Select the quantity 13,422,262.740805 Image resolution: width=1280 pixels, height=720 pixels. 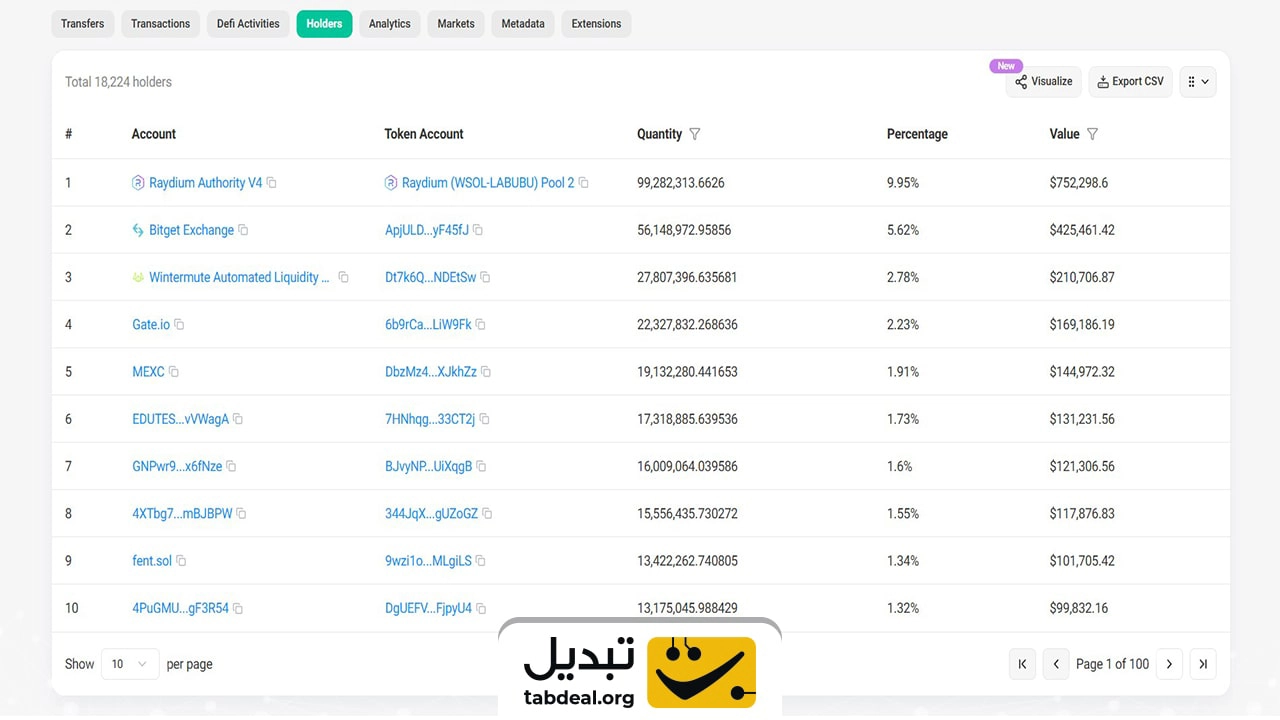click(687, 561)
